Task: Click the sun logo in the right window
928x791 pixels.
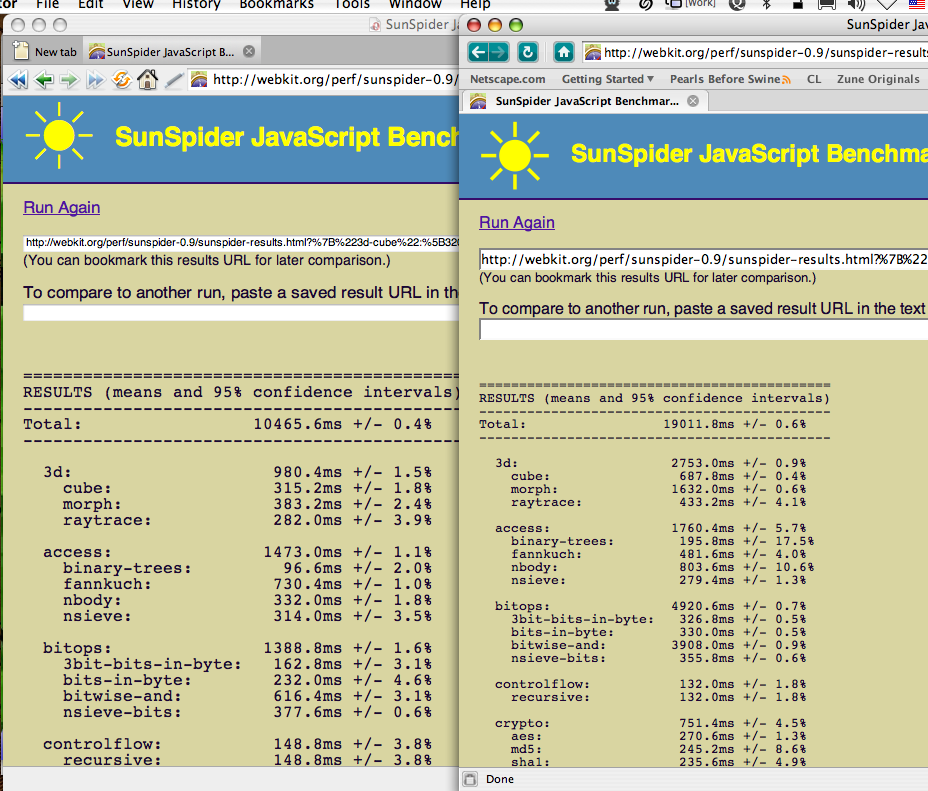Action: 515,156
